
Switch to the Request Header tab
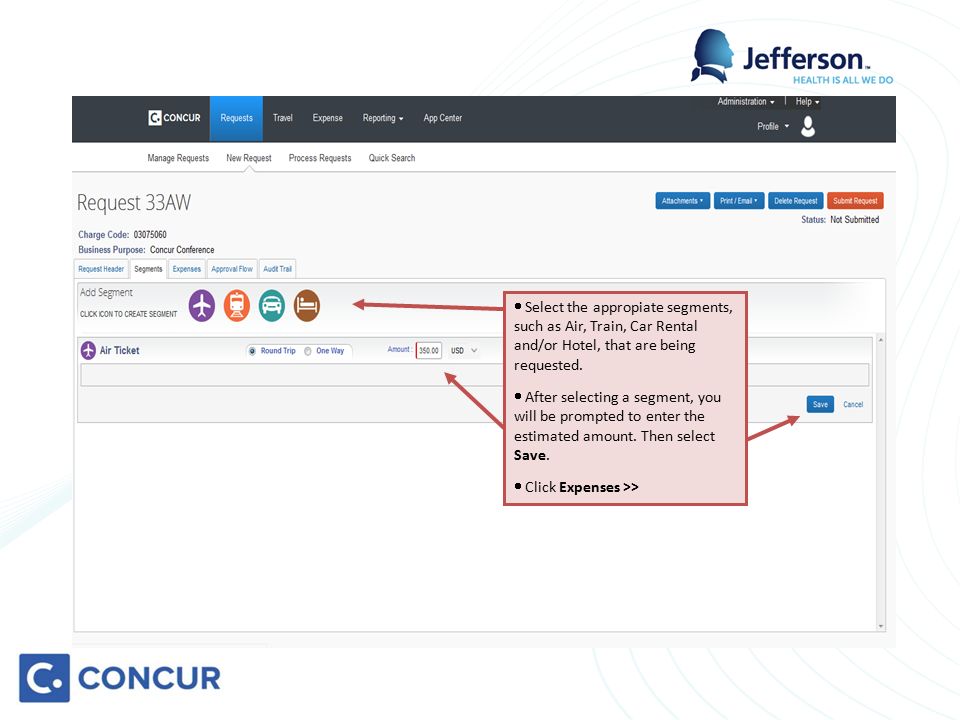pos(101,269)
